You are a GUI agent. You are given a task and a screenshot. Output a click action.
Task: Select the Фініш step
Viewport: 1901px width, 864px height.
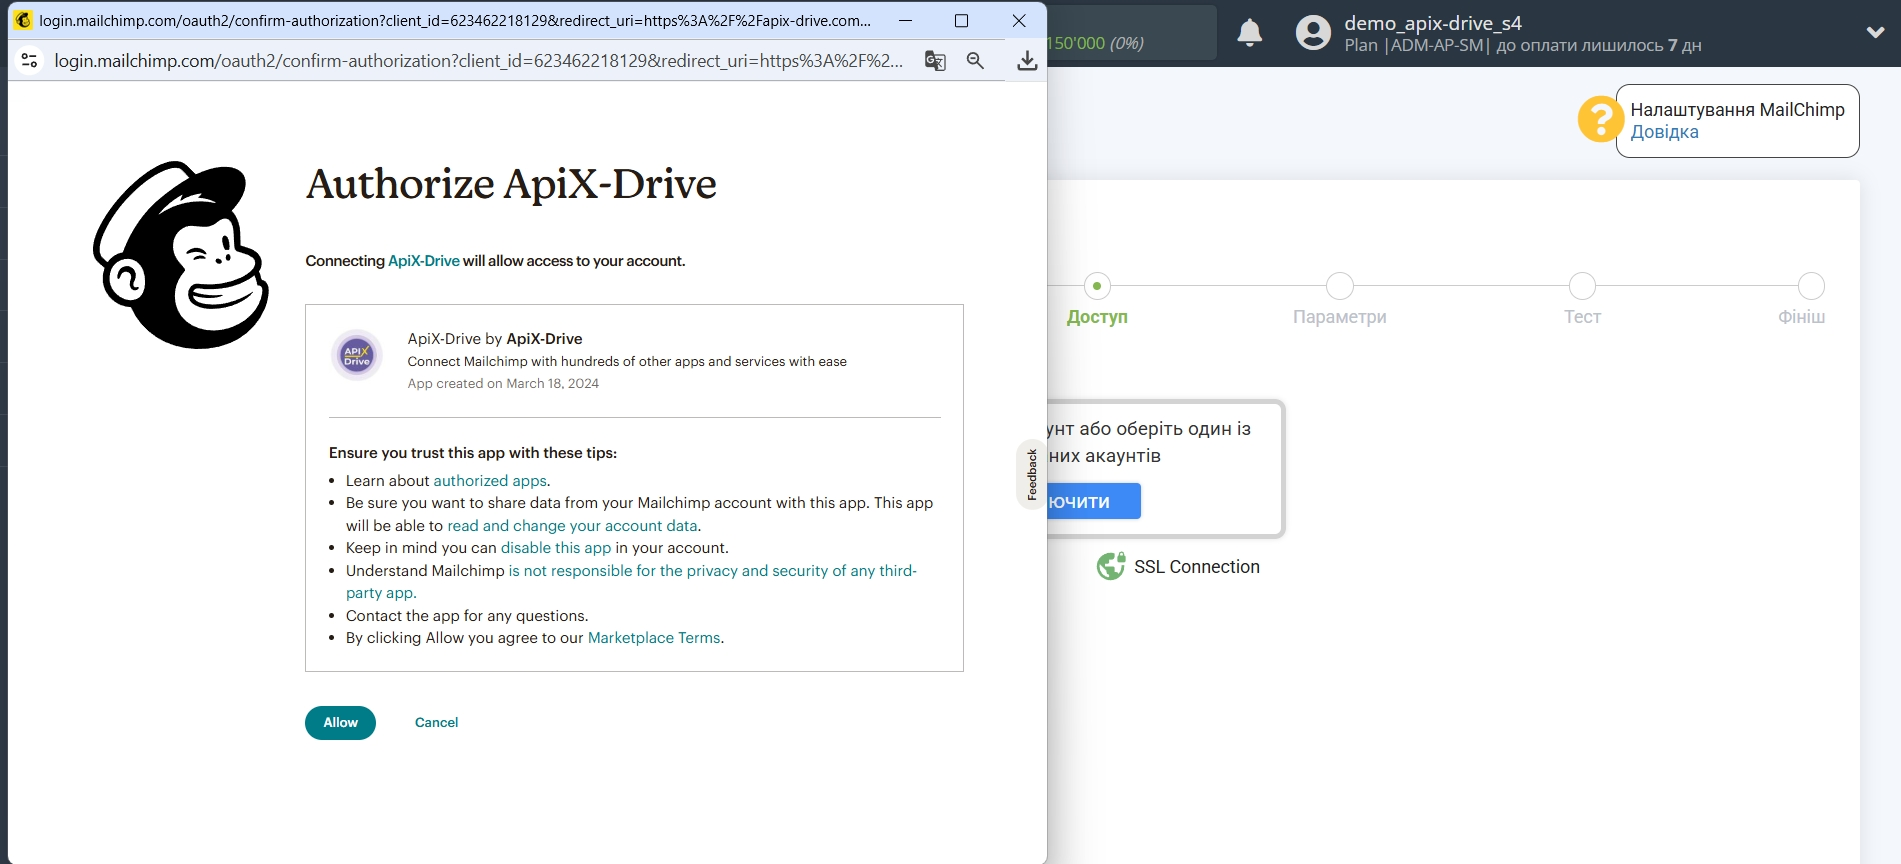coord(1801,317)
